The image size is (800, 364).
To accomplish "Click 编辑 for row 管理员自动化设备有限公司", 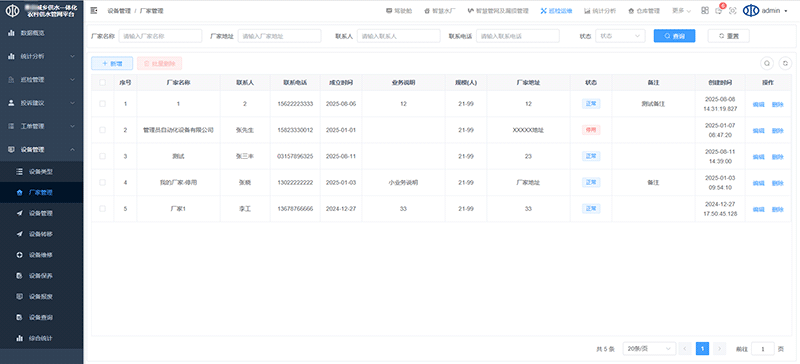I will coord(759,131).
